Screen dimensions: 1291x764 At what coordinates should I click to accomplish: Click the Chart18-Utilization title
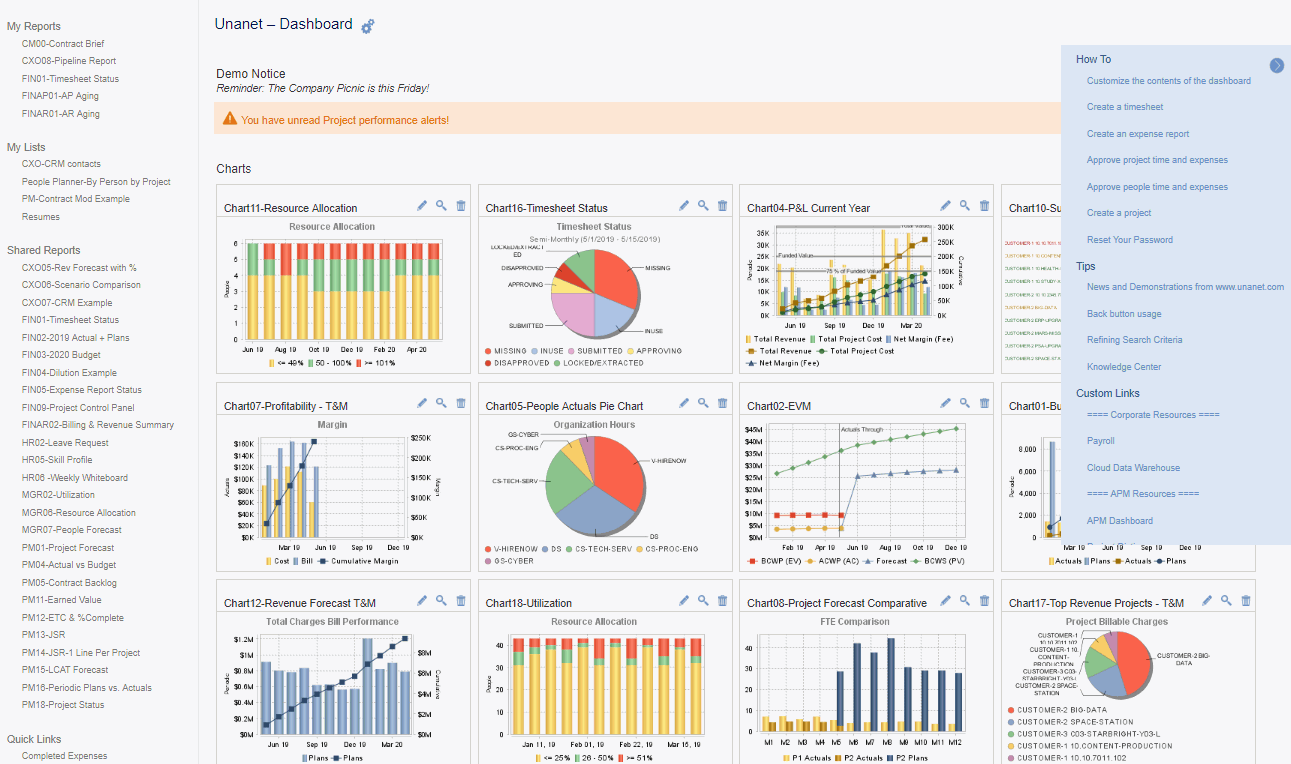(x=529, y=603)
